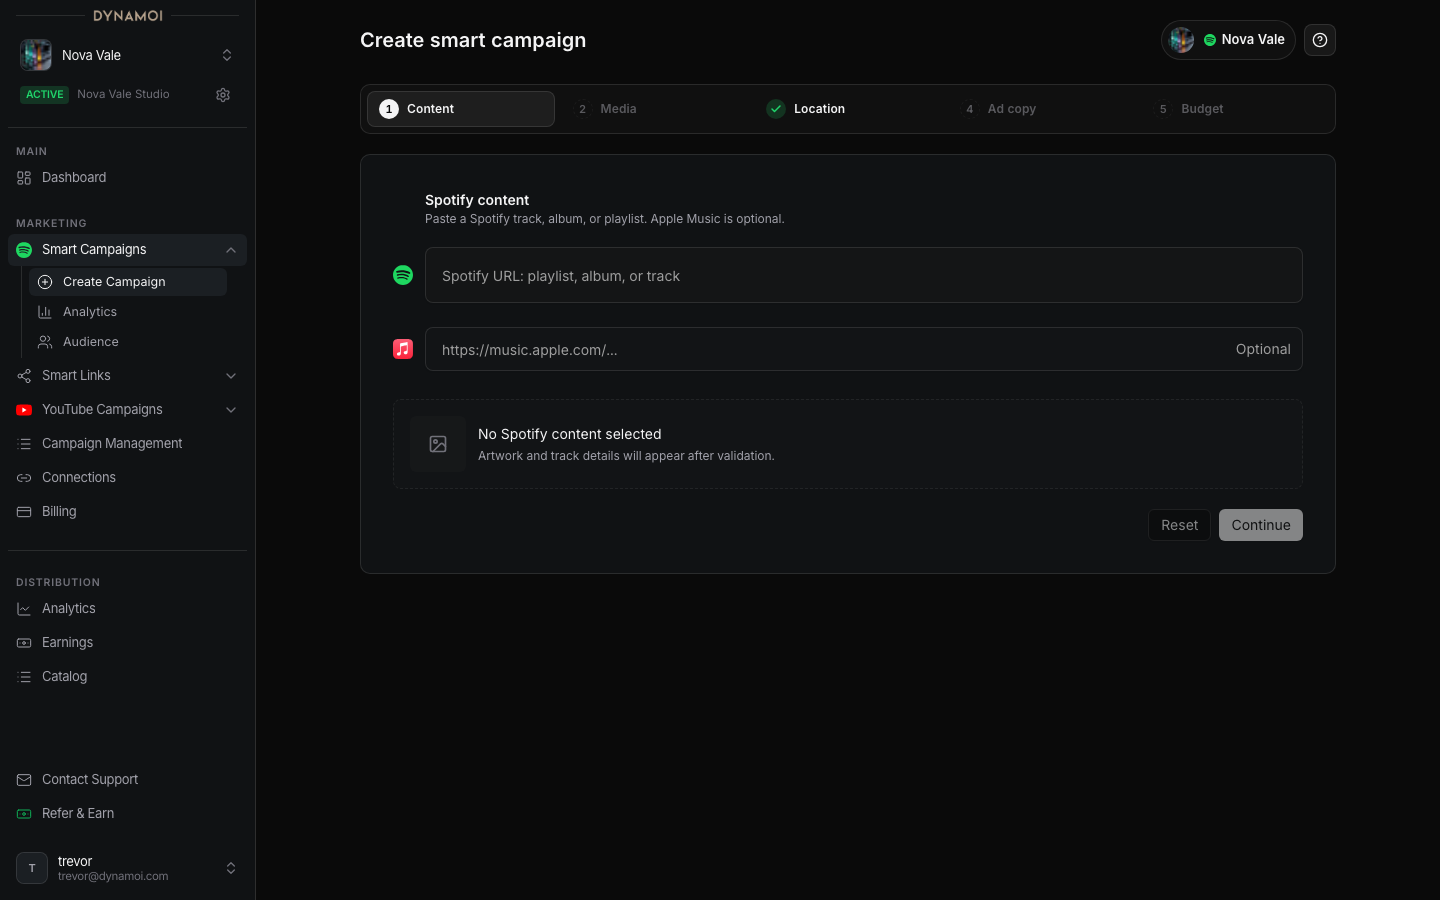Click the trevor@dynamoi.com email text
The height and width of the screenshot is (900, 1440).
click(x=113, y=876)
